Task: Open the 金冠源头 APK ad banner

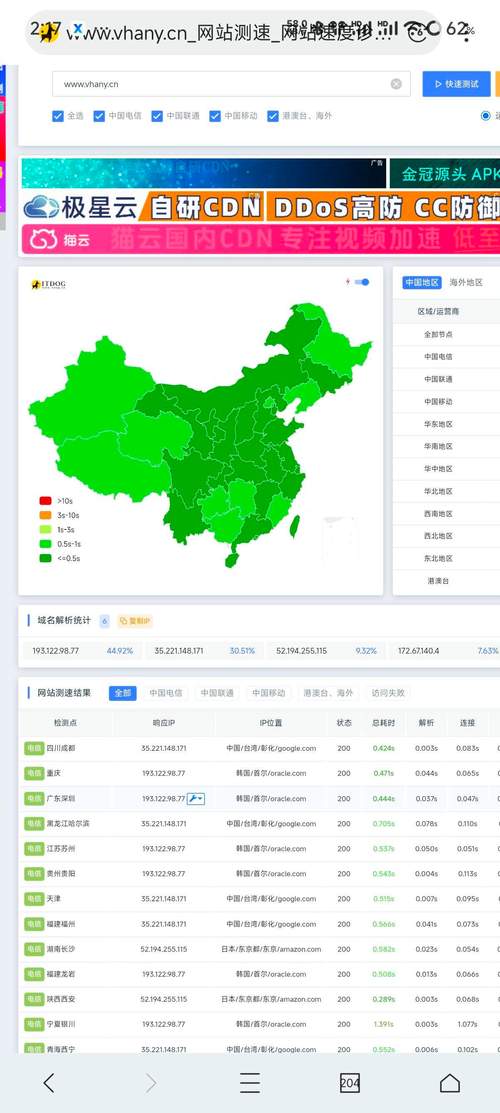Action: tap(445, 174)
